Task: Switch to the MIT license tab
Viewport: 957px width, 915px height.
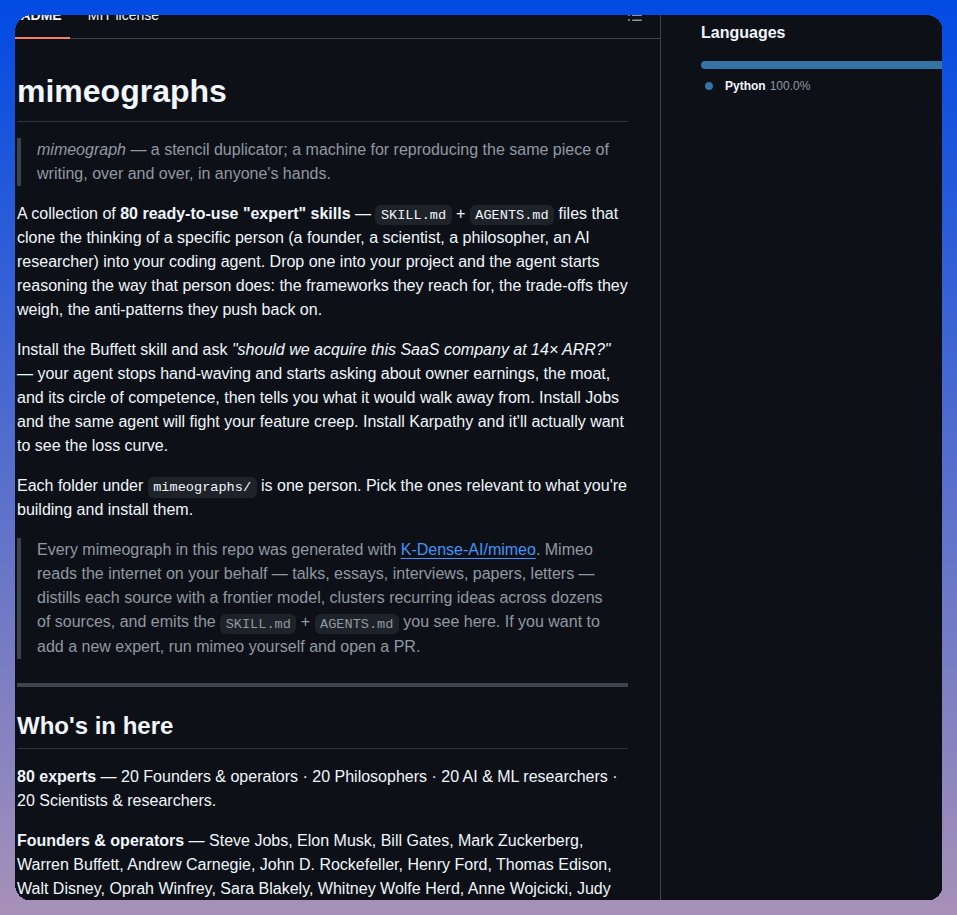Action: [x=123, y=16]
